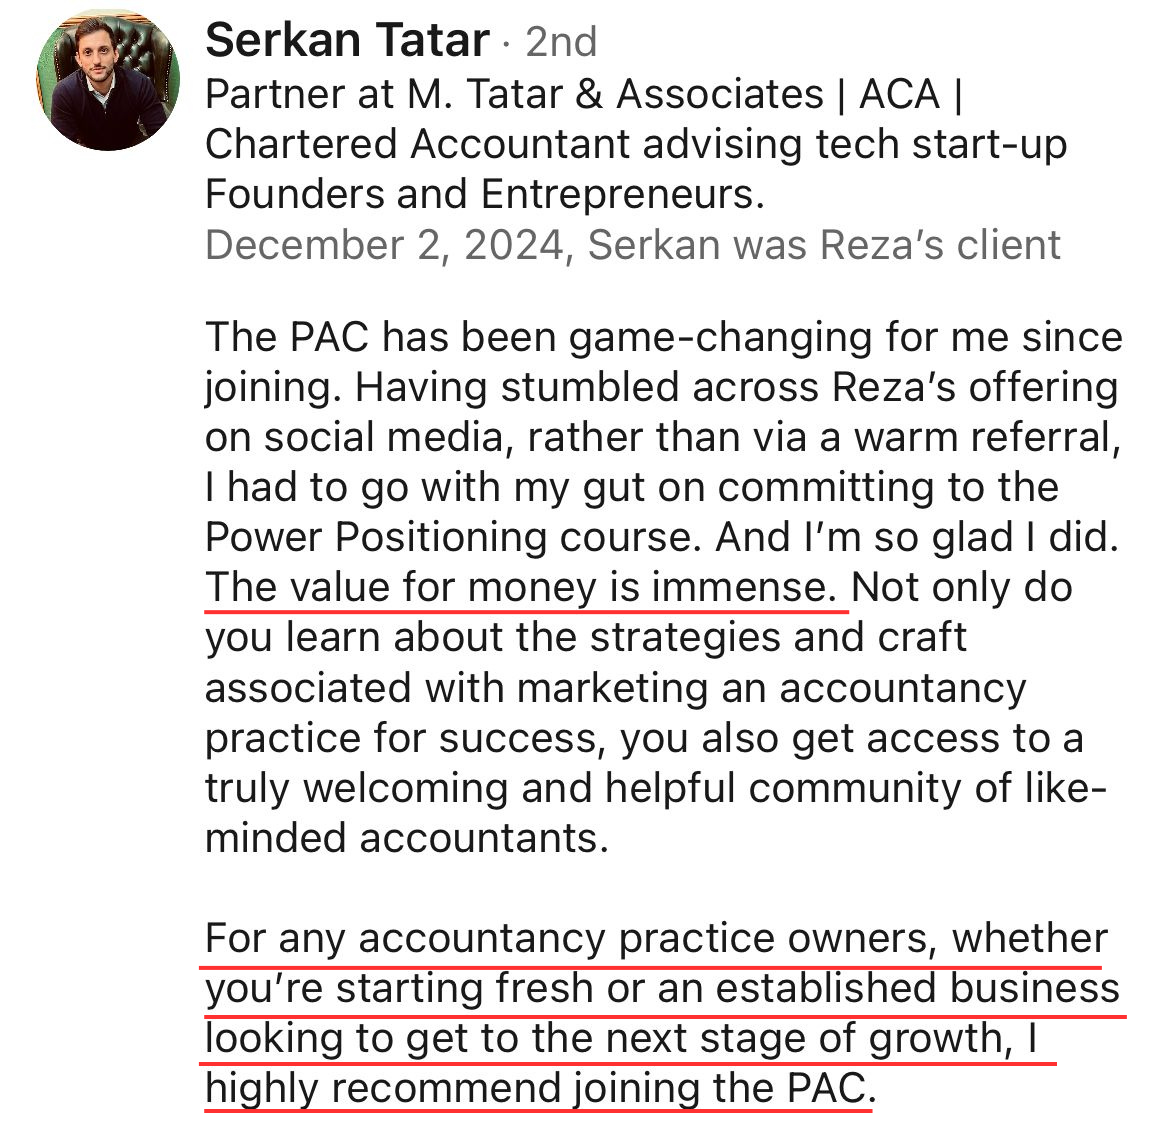Click the "Partner at M. Tatar & Associates" headline

pyautogui.click(x=582, y=95)
